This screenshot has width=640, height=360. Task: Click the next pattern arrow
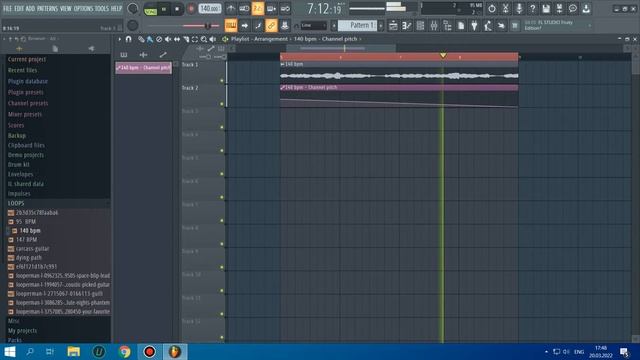click(381, 25)
